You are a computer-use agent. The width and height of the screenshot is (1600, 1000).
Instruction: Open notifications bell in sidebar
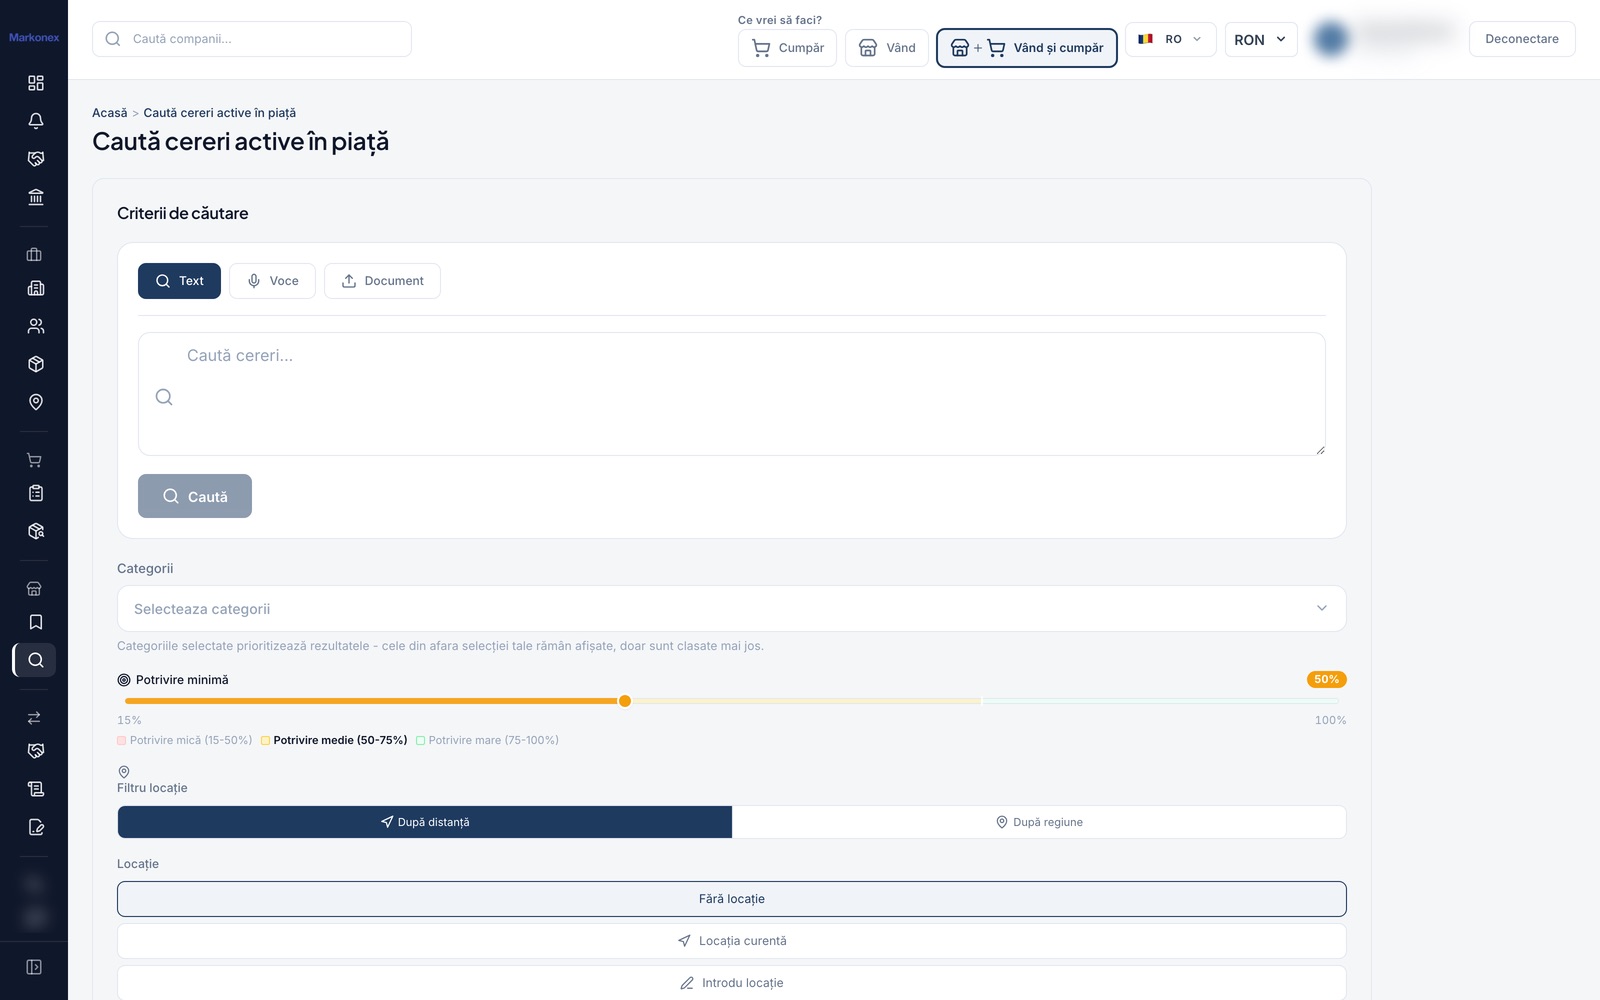pos(36,121)
